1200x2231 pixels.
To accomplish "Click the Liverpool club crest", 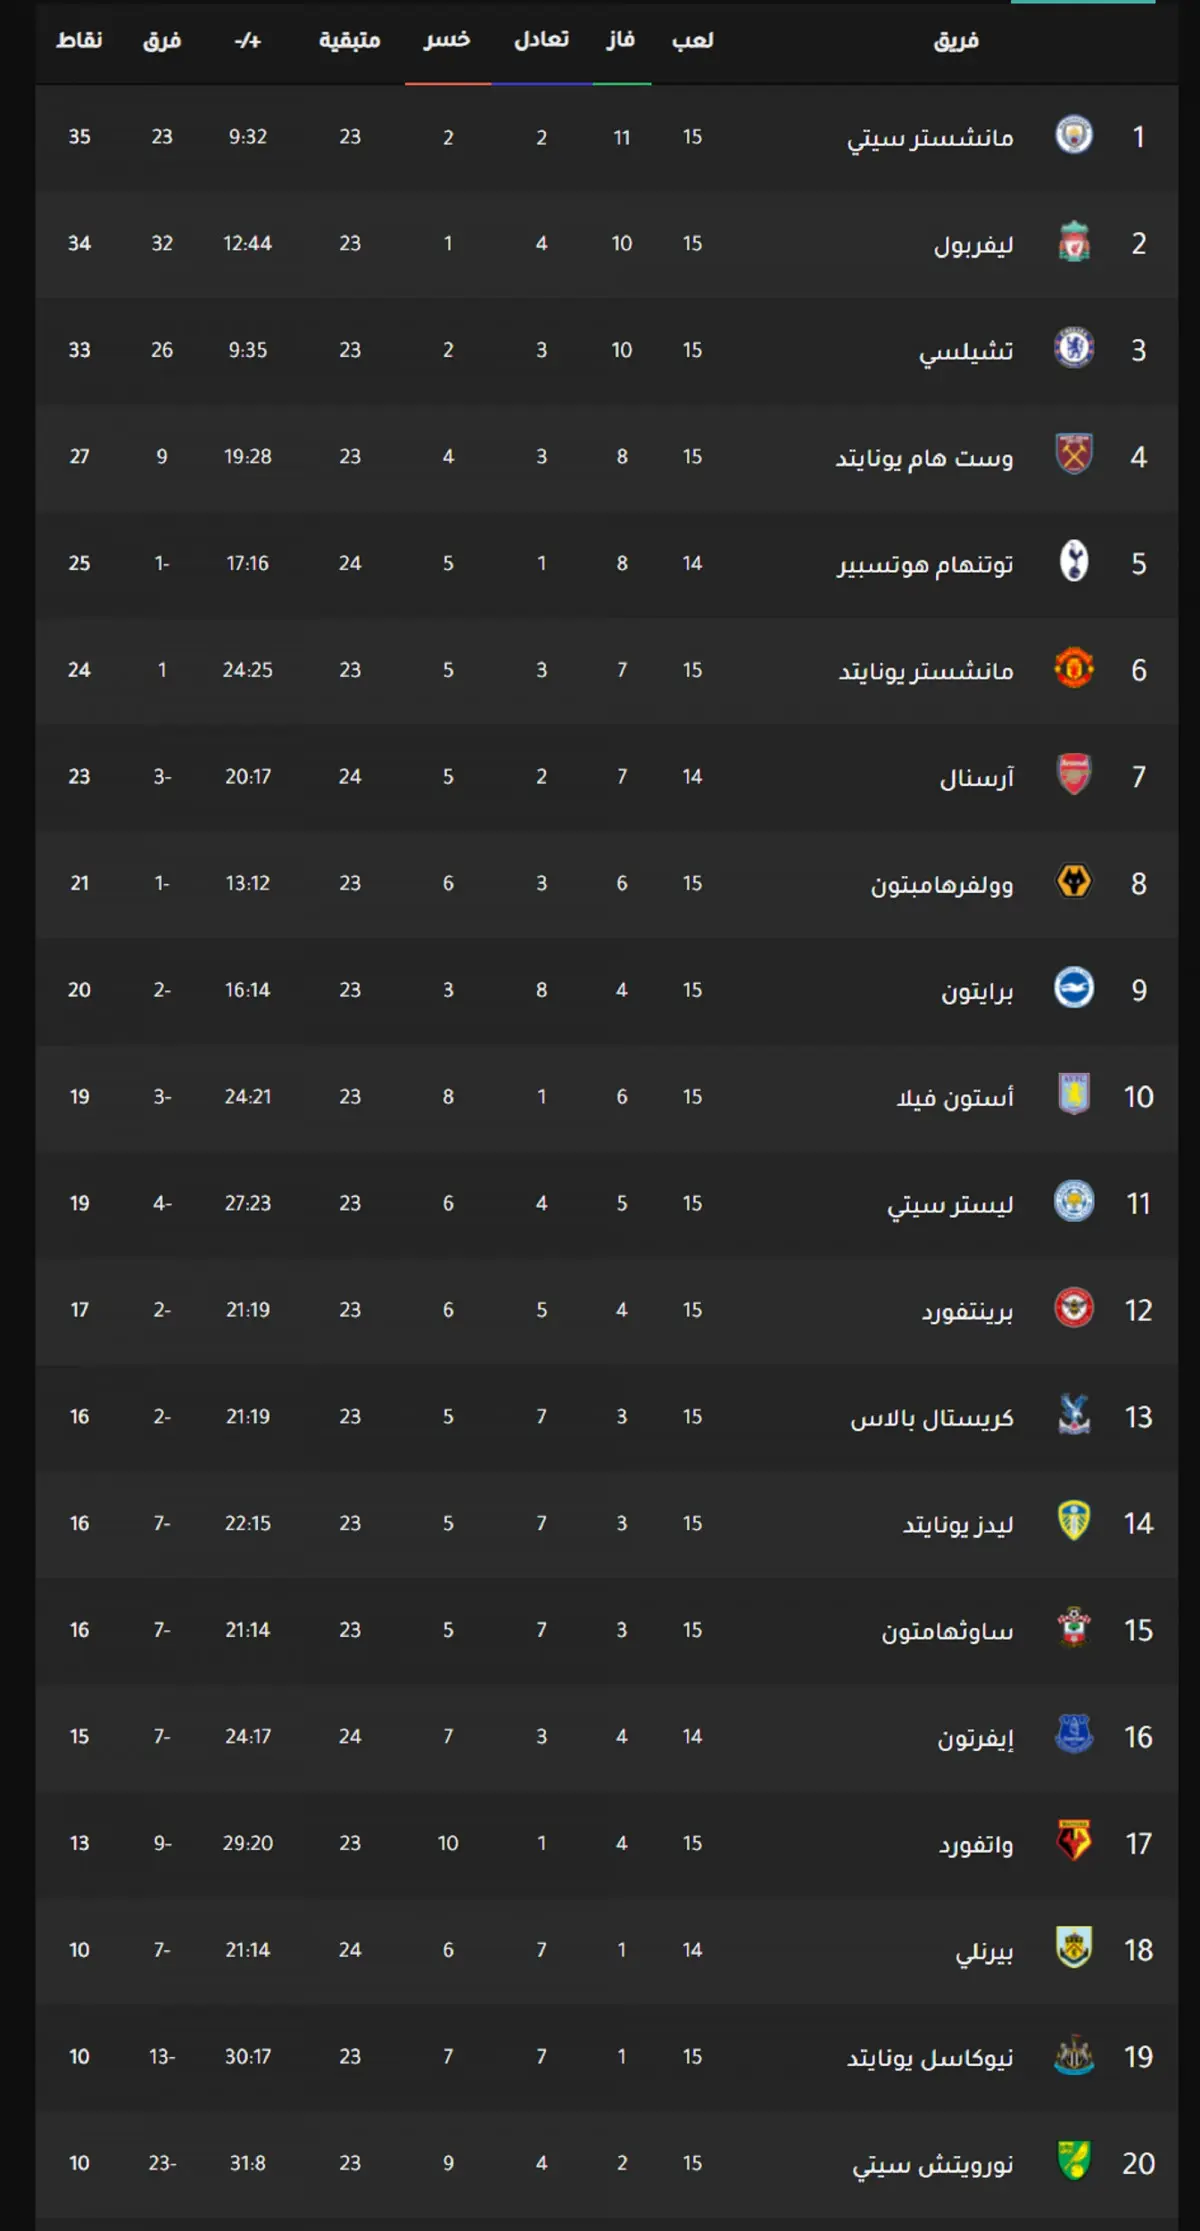I will pos(1074,243).
